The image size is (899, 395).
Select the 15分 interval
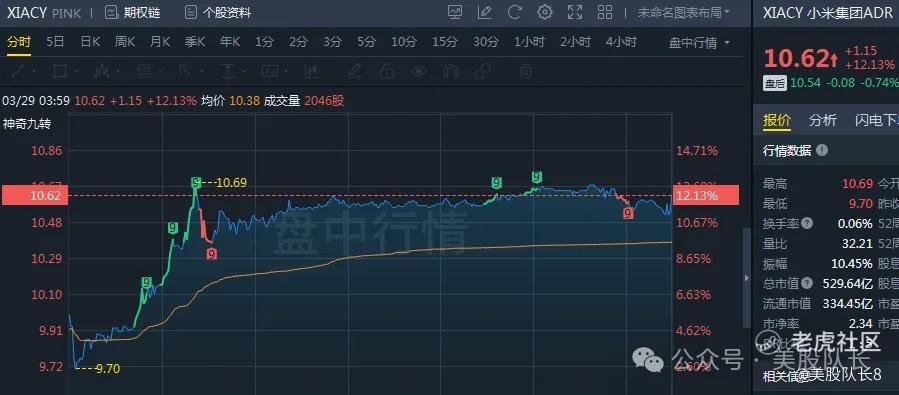pos(445,42)
